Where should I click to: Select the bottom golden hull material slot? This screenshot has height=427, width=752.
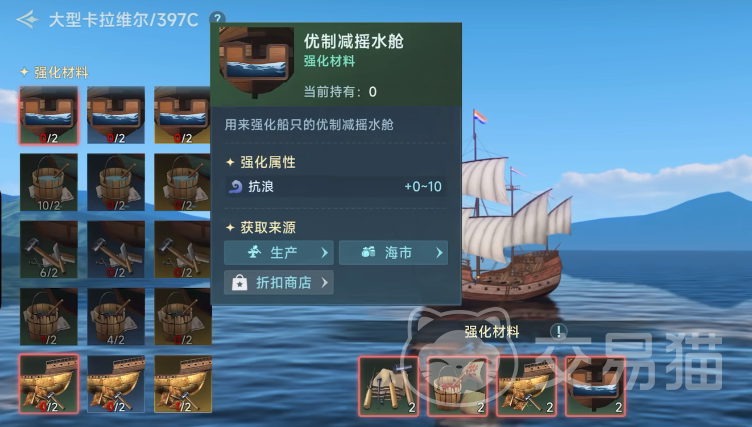pyautogui.click(x=526, y=386)
